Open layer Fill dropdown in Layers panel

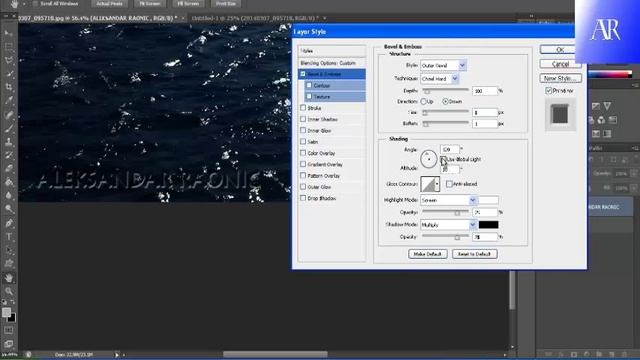(633, 188)
